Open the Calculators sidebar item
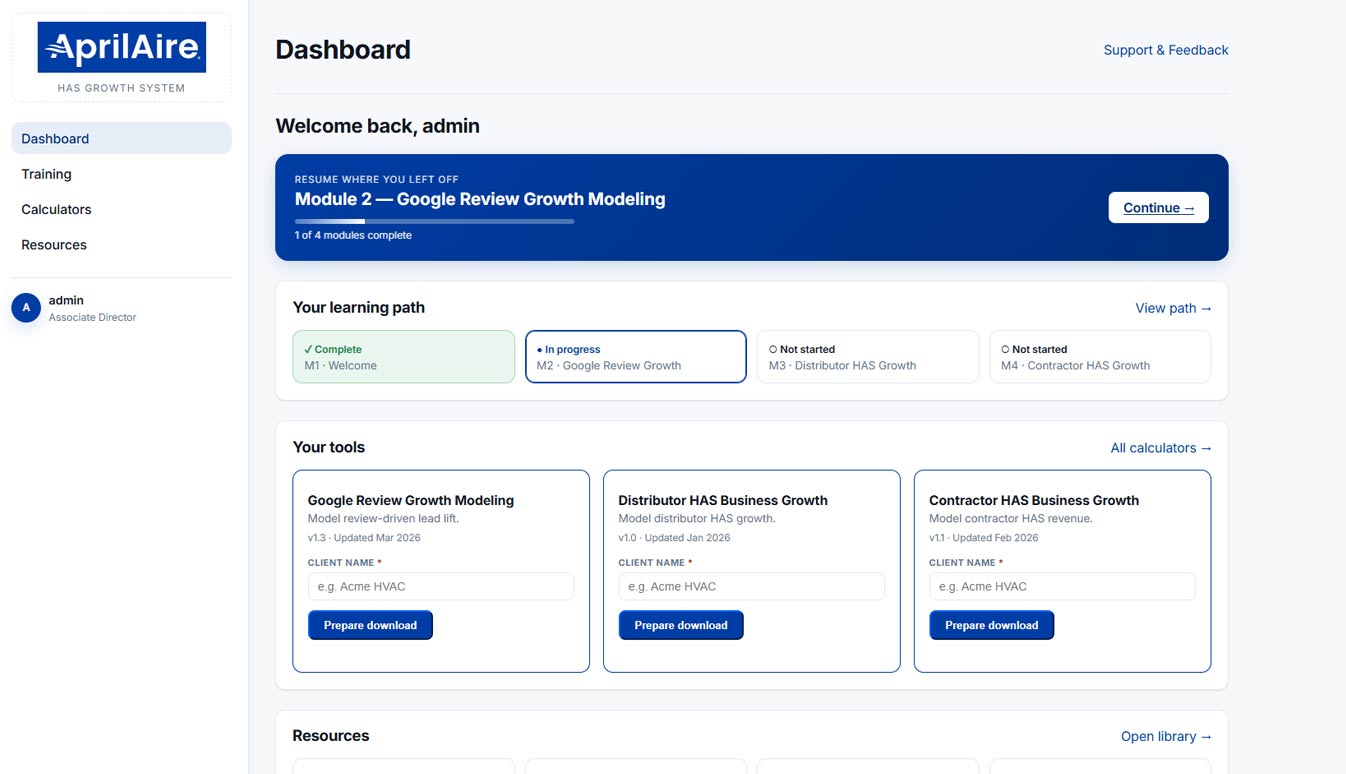Image resolution: width=1346 pixels, height=774 pixels. tap(121, 209)
